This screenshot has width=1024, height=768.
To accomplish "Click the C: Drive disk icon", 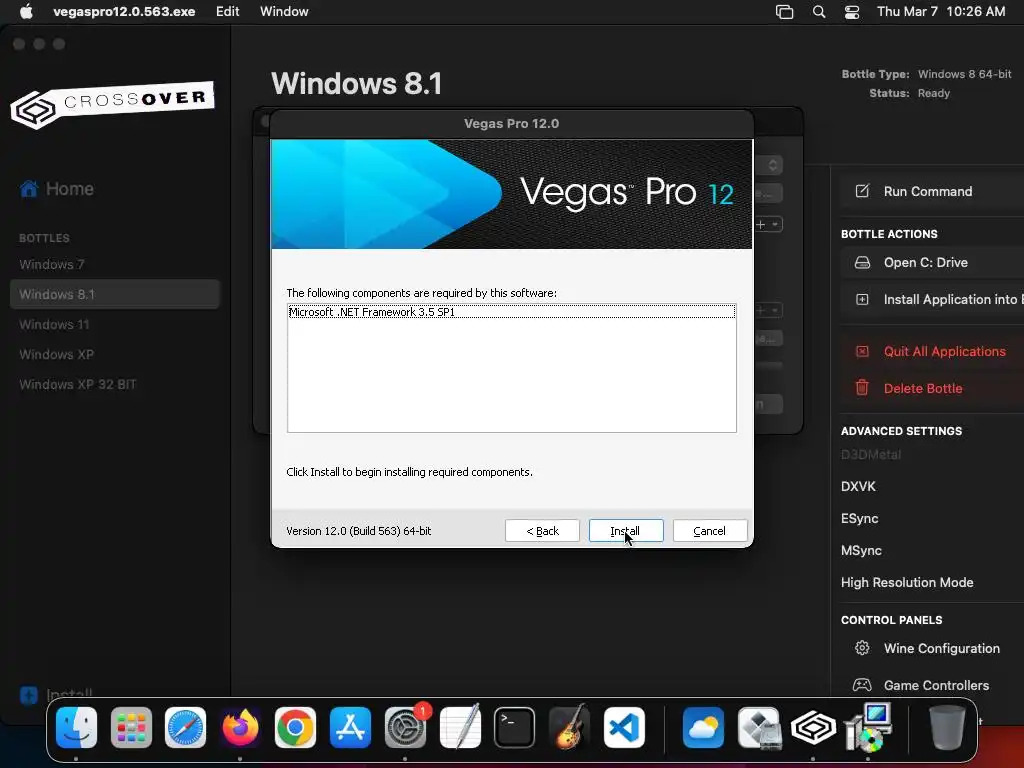I will (862, 263).
